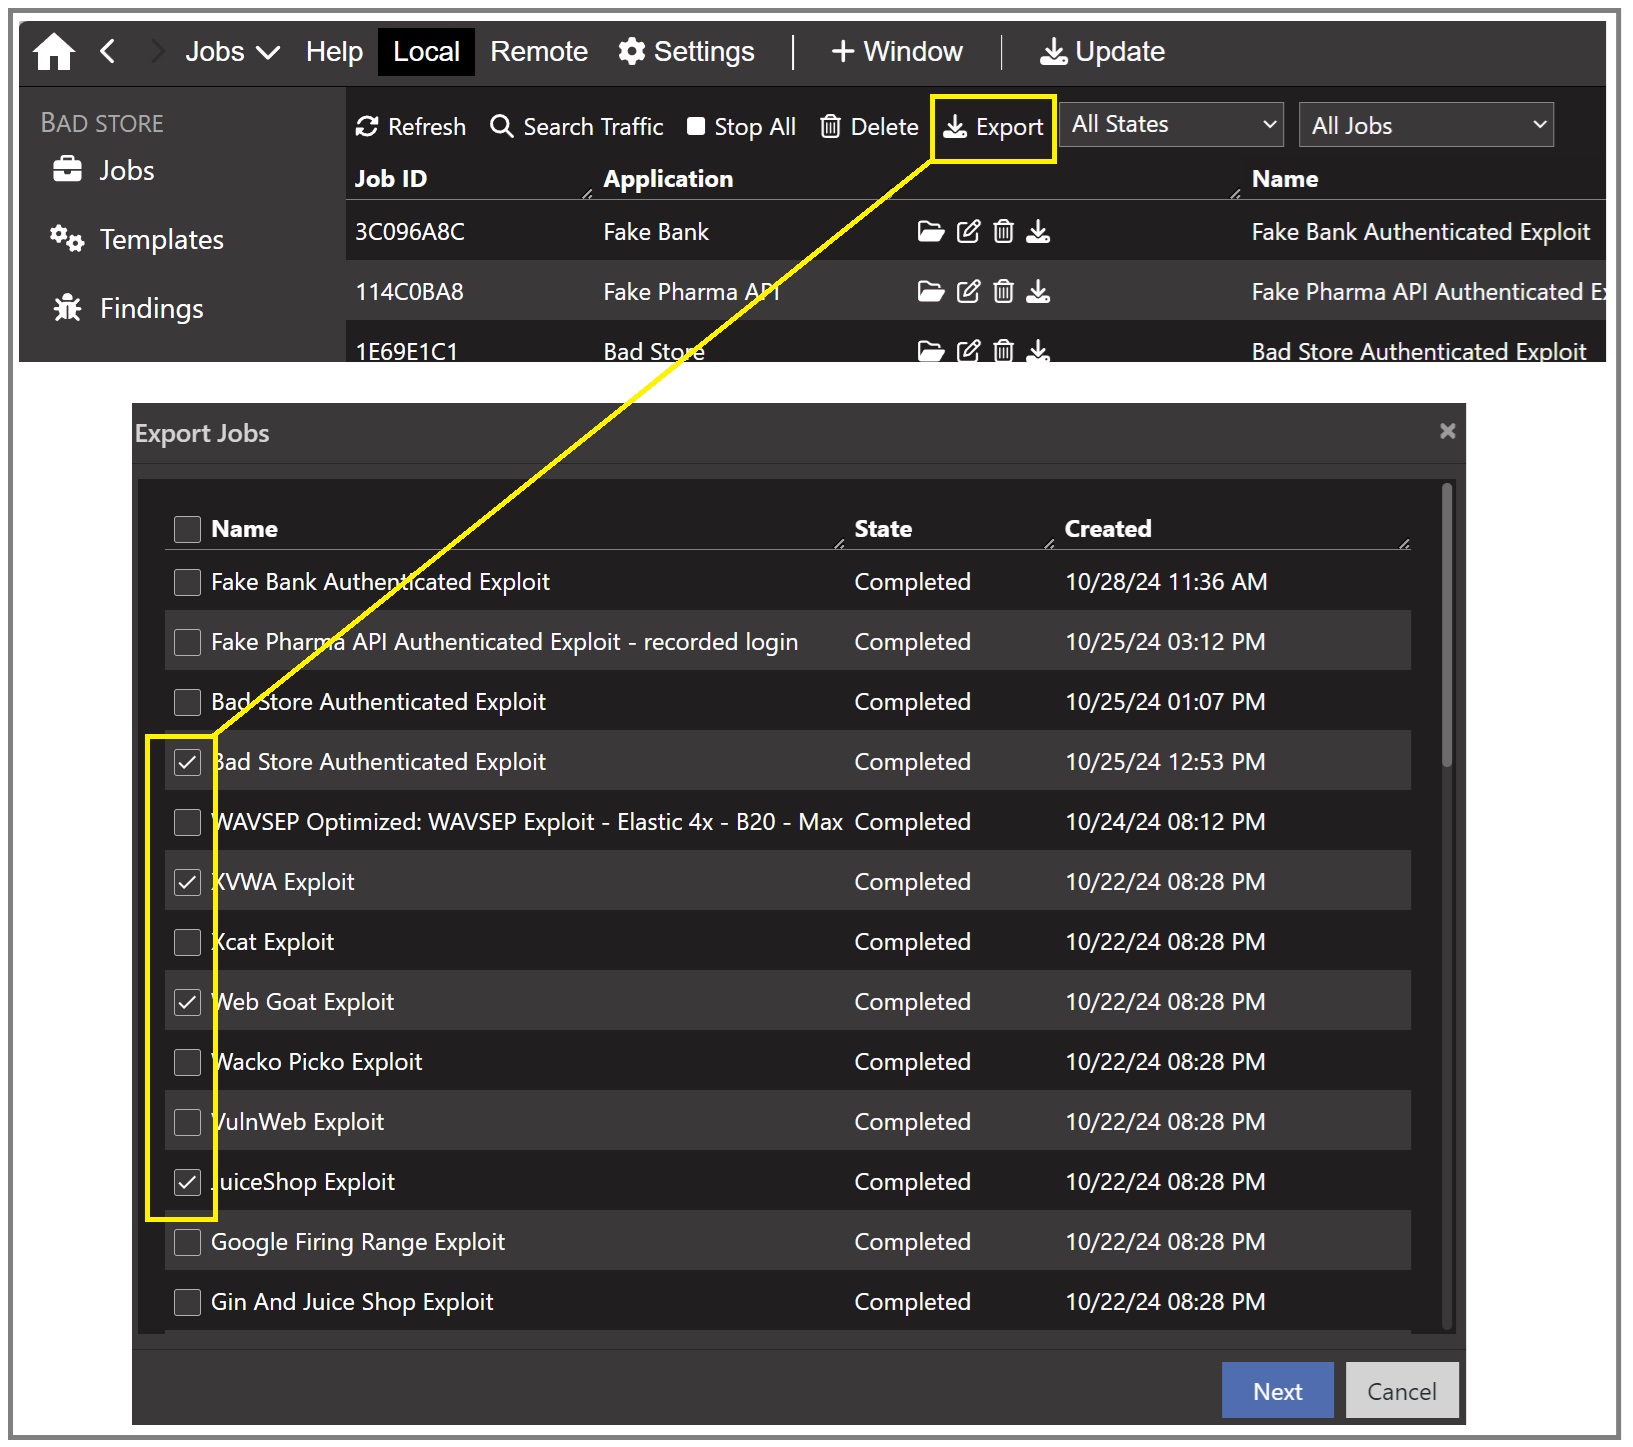The height and width of the screenshot is (1447, 1633).
Task: Open Search Traffic from the toolbar
Action: [577, 127]
